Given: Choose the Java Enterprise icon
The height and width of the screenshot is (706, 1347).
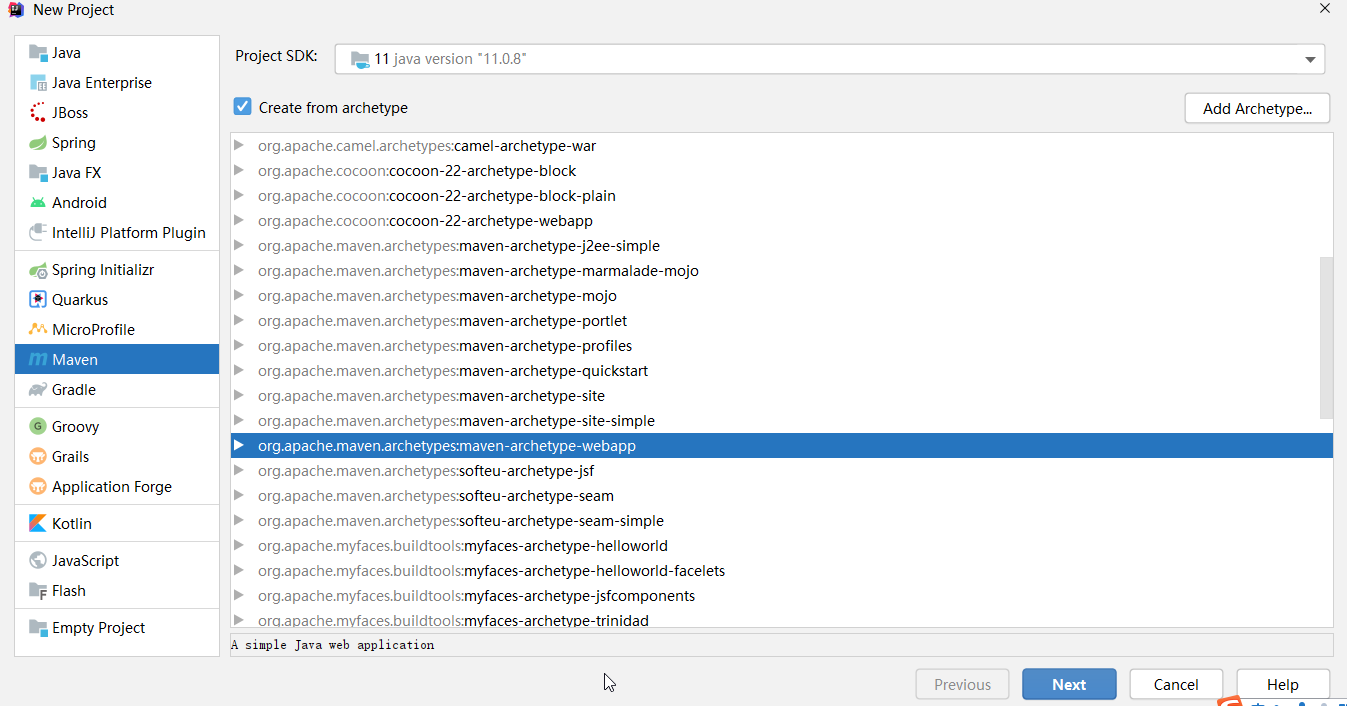Looking at the screenshot, I should (38, 83).
